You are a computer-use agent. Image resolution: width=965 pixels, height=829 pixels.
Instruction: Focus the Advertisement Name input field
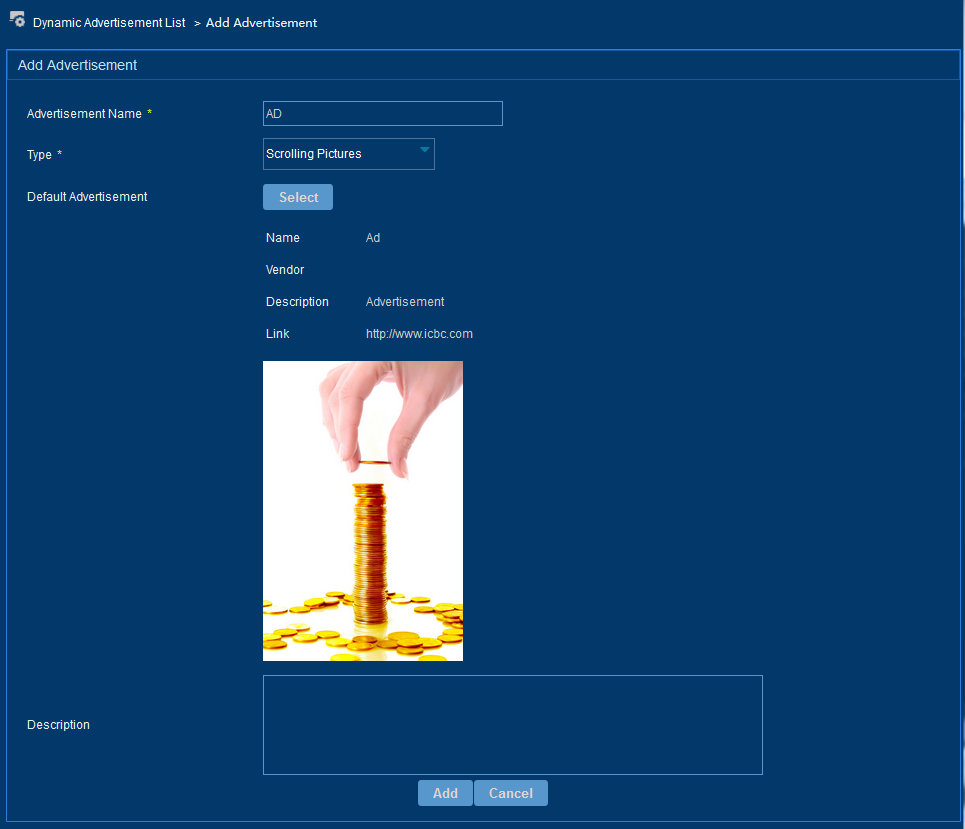click(383, 114)
